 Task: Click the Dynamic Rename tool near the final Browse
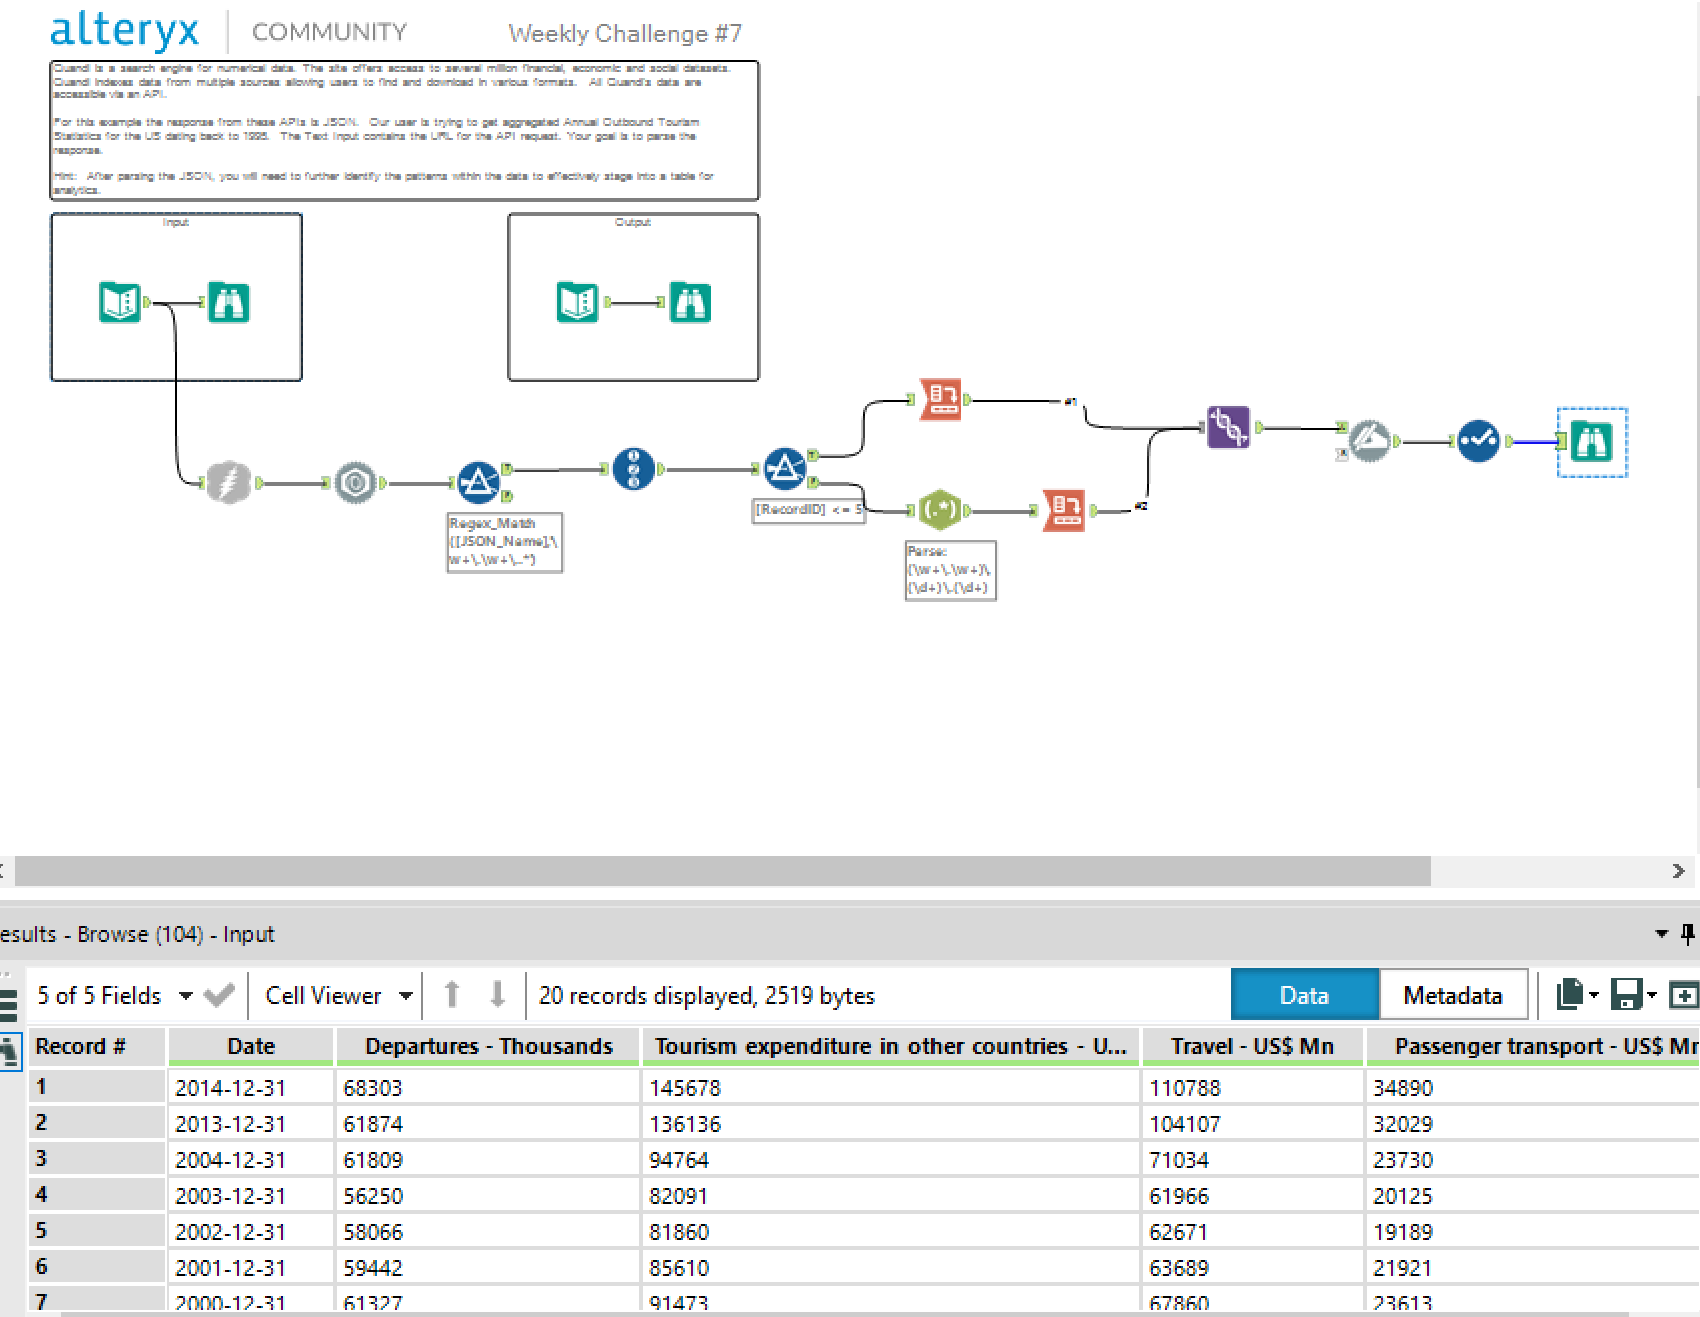1370,442
